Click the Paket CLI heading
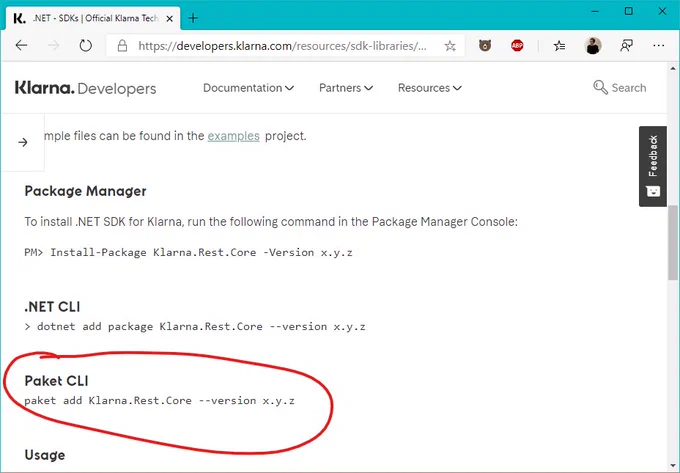This screenshot has height=473, width=680. 56,381
